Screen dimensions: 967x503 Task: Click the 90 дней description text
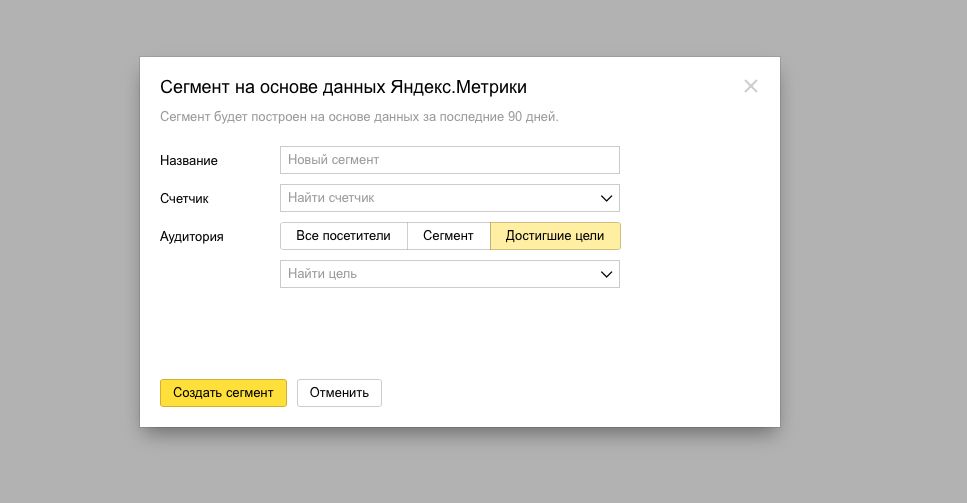pos(532,117)
